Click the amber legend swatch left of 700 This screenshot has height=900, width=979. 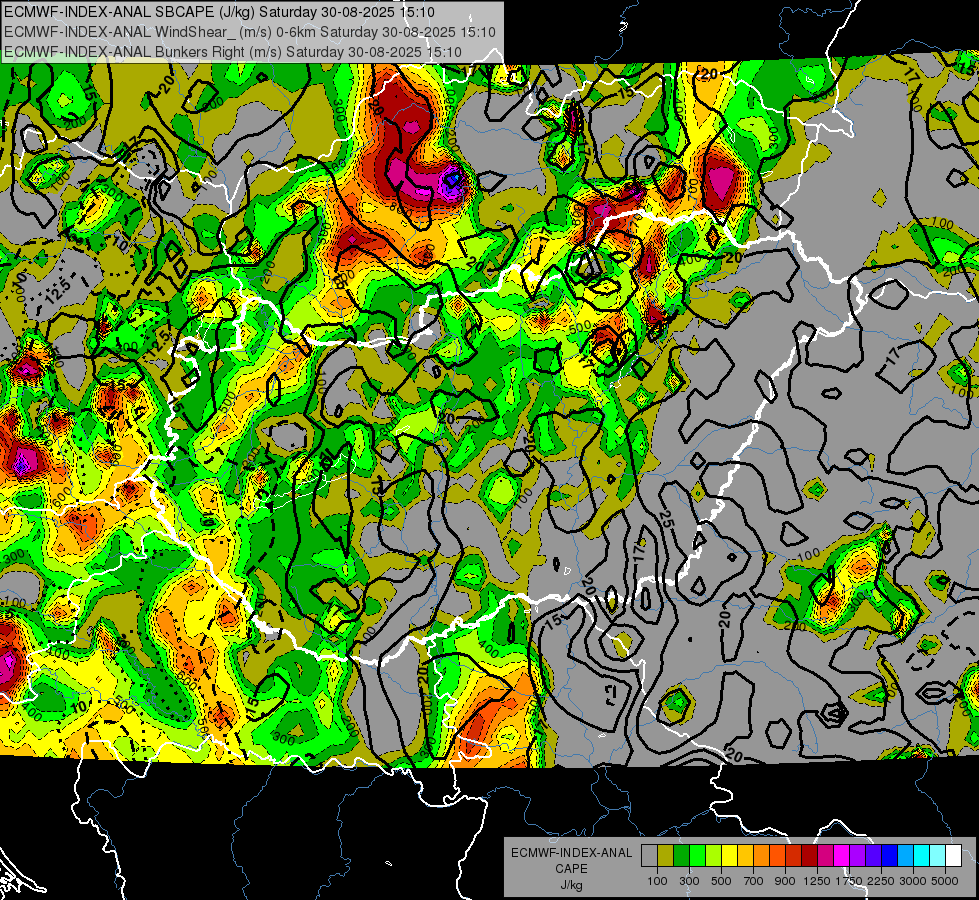pos(745,856)
